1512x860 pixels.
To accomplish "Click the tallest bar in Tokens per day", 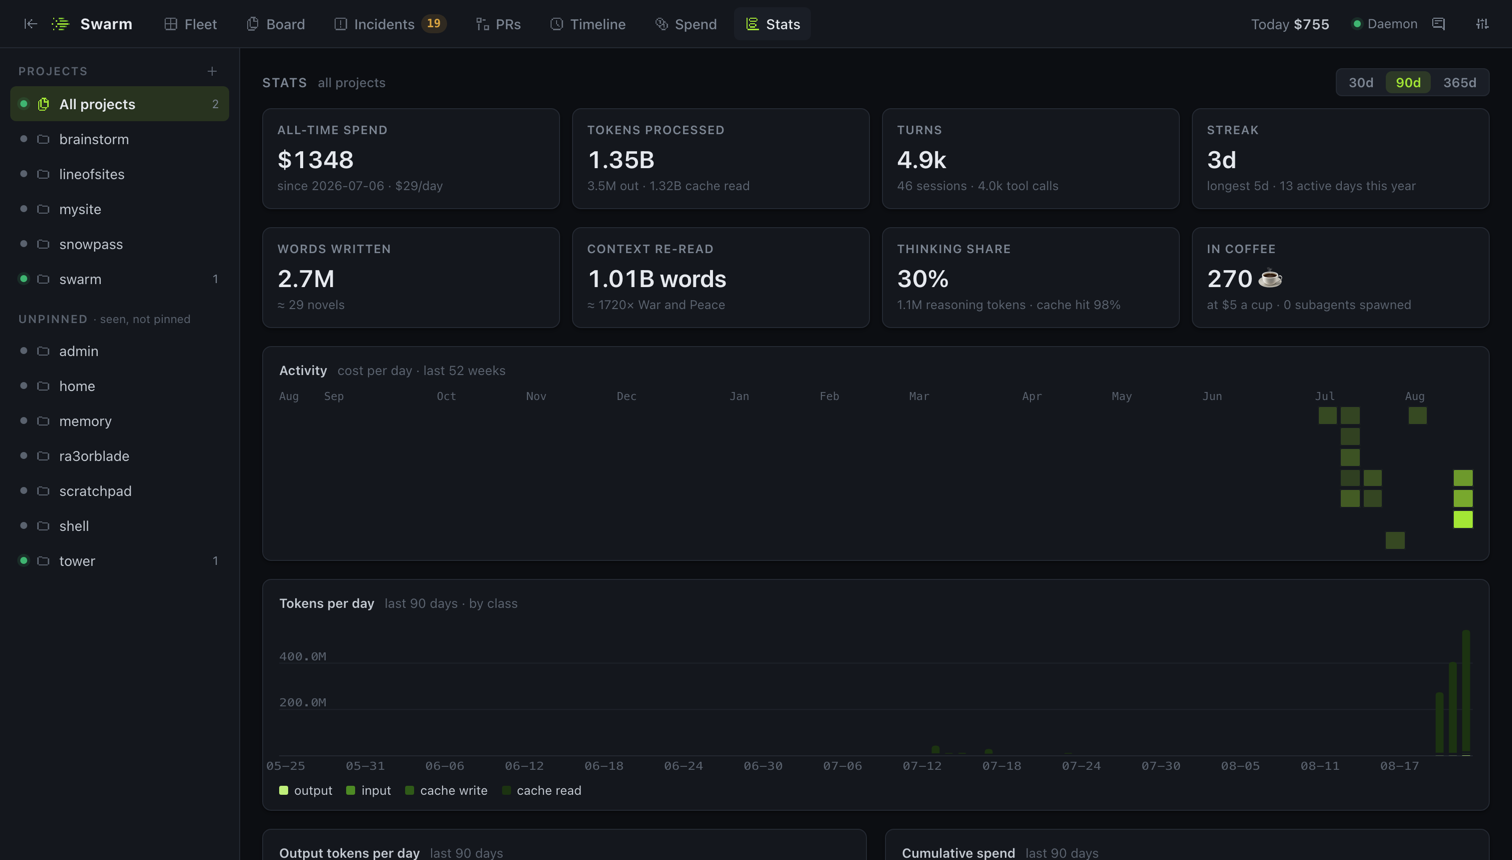I will point(1466,691).
